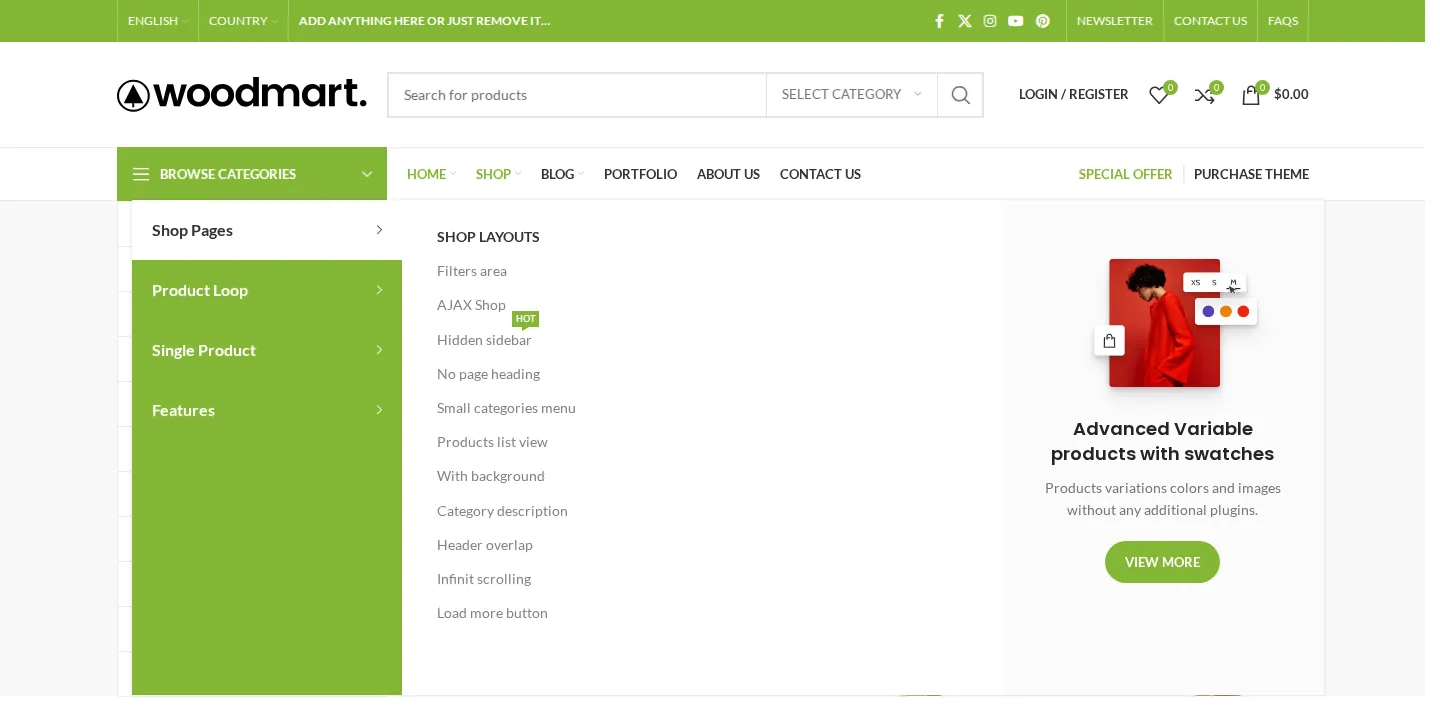Expand the Shop Pages submenu arrow
This screenshot has width=1440, height=720.
[x=379, y=230]
